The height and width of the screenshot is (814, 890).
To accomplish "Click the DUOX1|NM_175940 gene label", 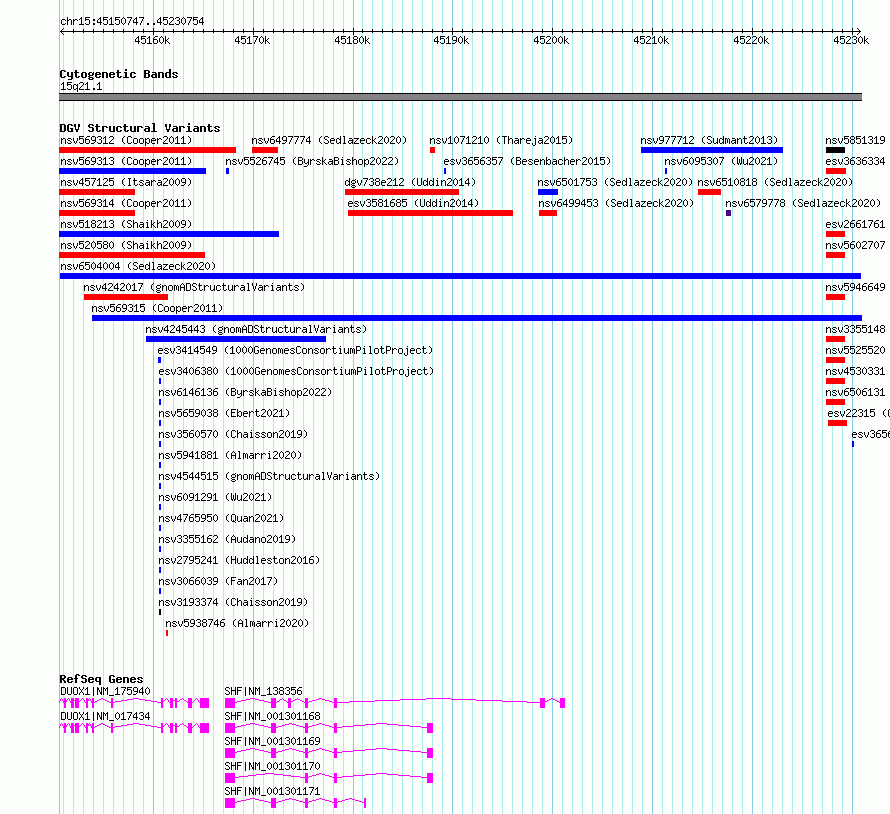I will (x=105, y=691).
